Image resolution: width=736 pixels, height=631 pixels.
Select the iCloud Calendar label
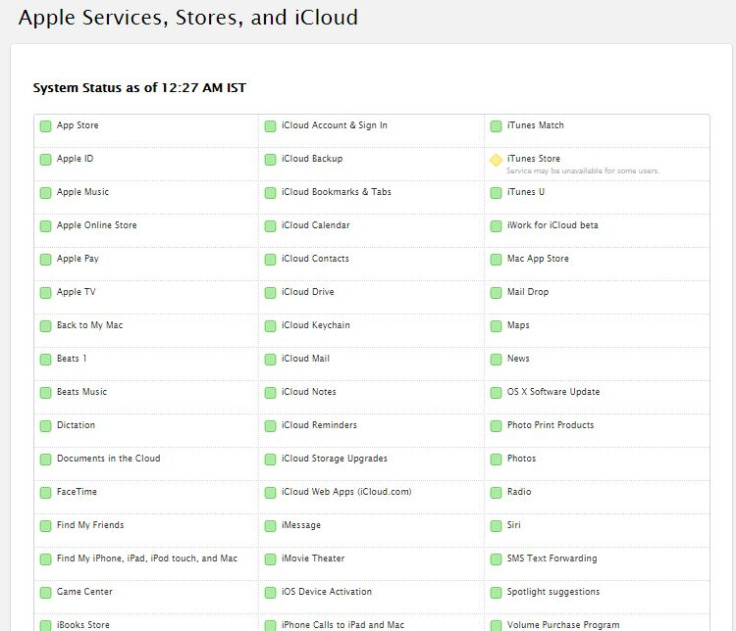click(315, 225)
